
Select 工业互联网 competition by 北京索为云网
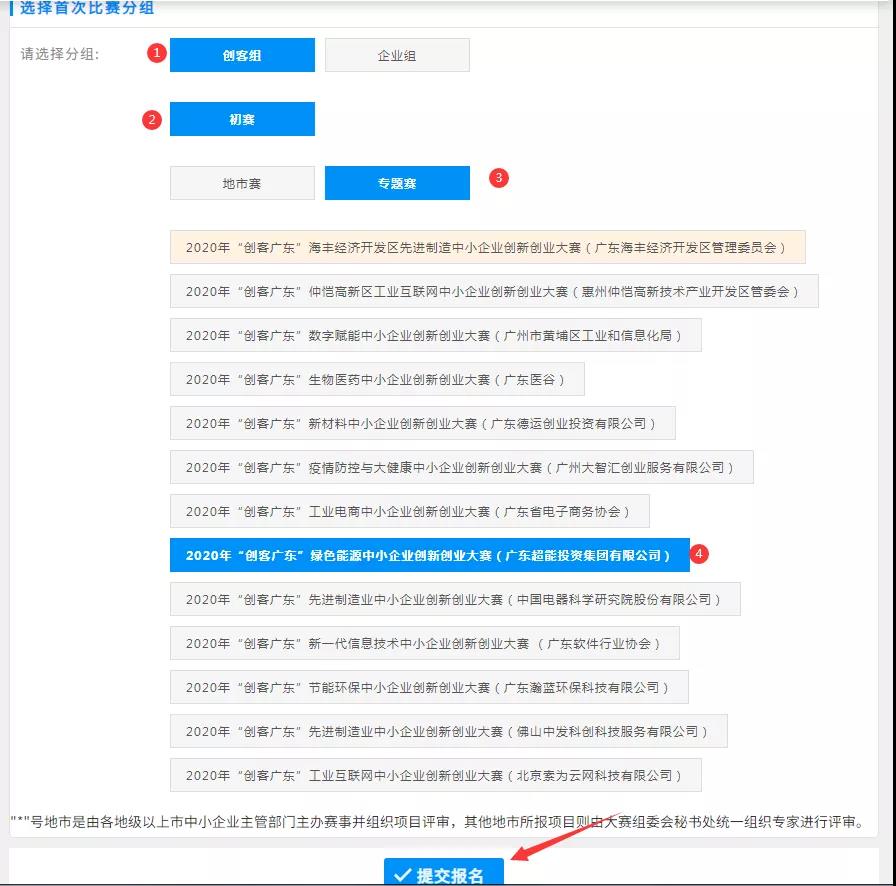(x=435, y=776)
